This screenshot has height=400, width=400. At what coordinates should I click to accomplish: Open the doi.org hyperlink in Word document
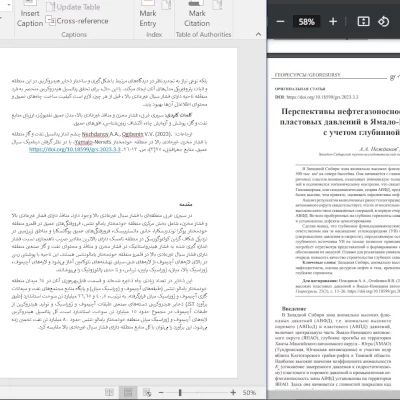pos(75,149)
